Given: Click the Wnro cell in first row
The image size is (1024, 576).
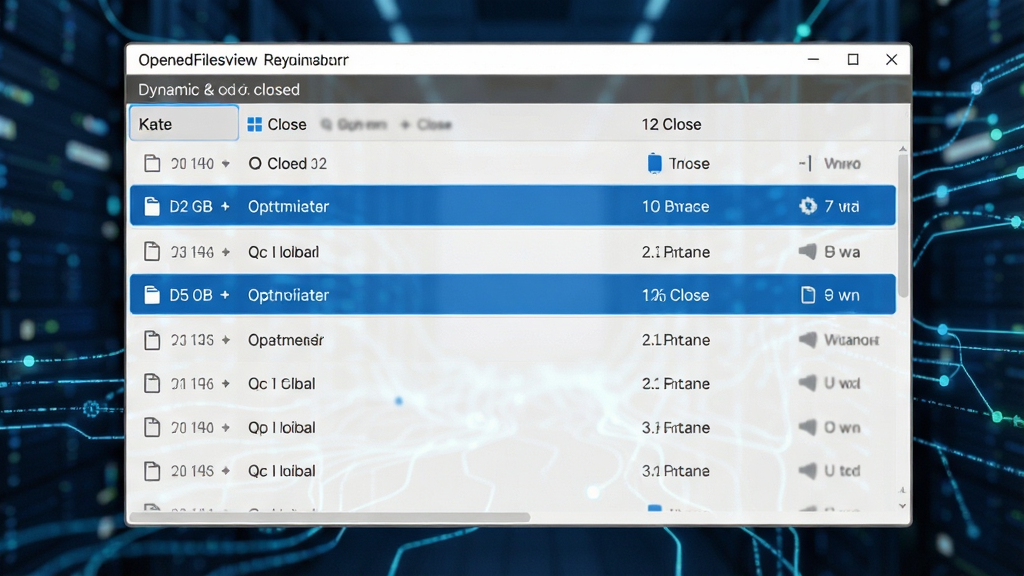Looking at the screenshot, I should [842, 163].
